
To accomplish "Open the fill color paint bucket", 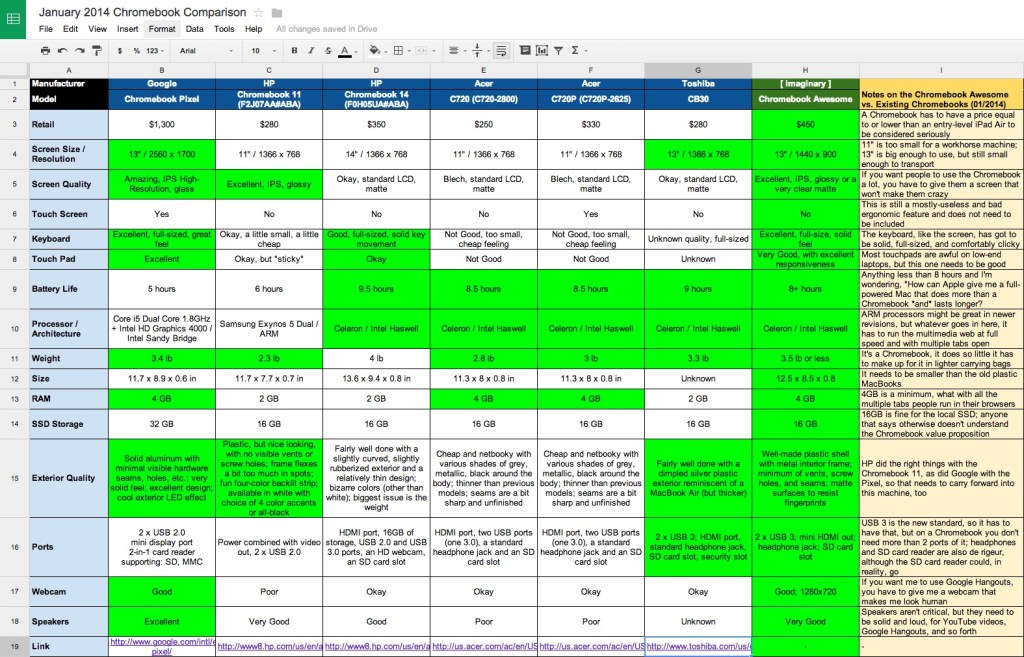I will coord(375,50).
